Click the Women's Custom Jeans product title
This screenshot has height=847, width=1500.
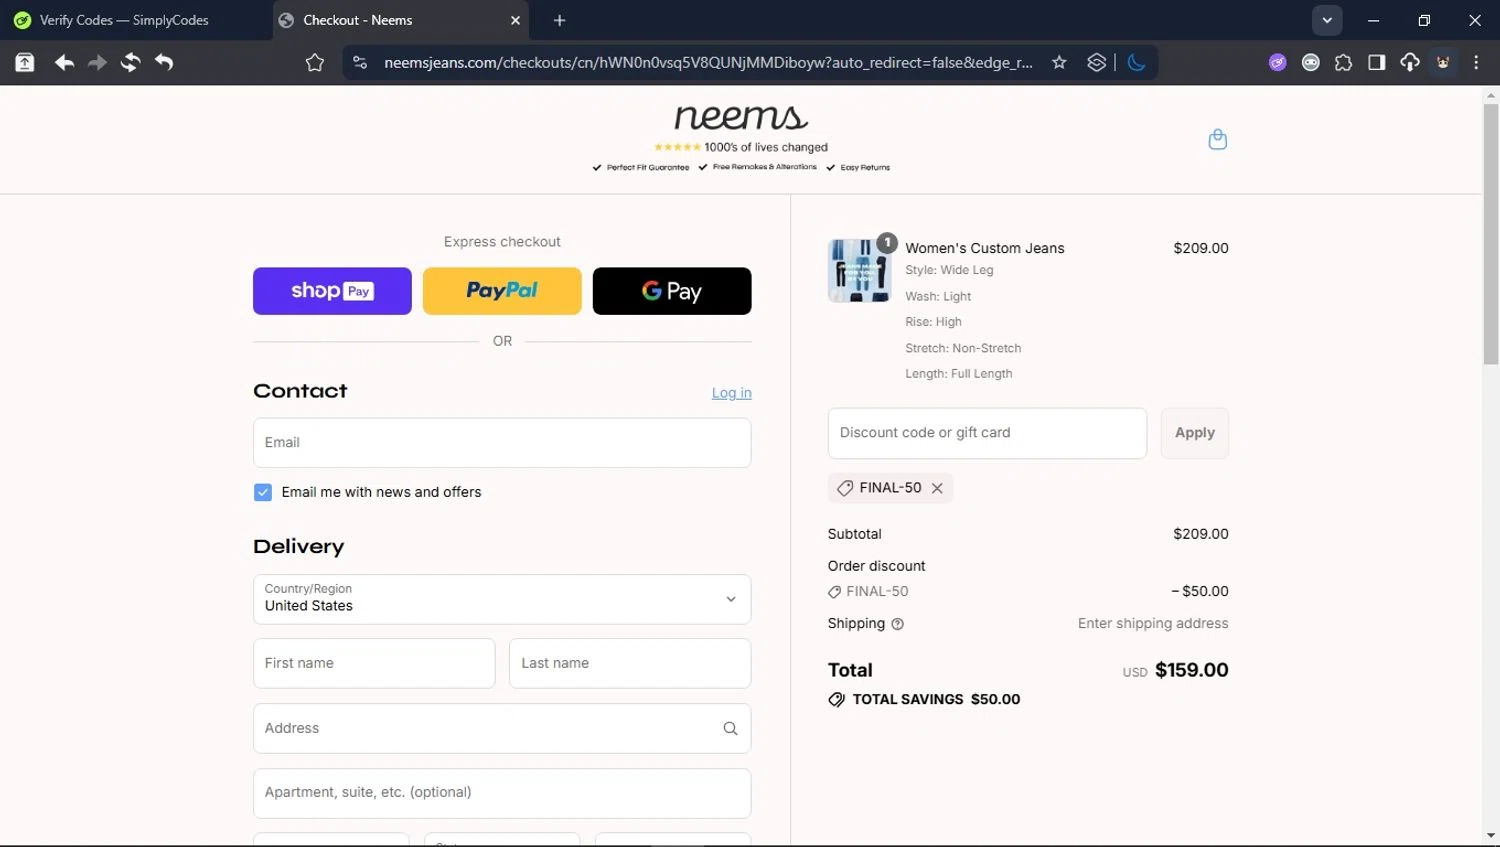coord(985,248)
